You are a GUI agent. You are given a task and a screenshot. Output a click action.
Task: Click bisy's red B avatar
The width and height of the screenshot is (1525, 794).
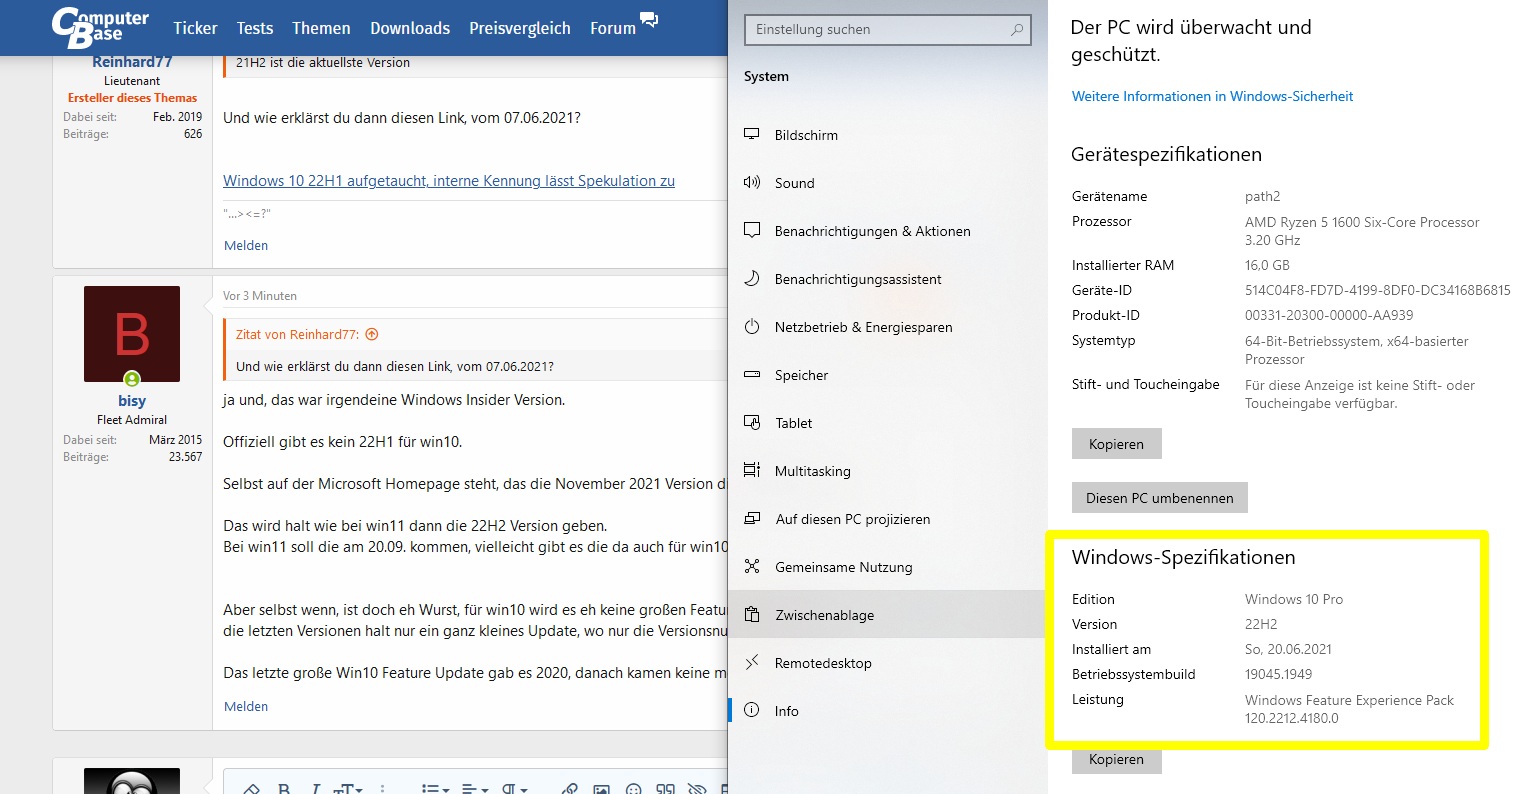pyautogui.click(x=132, y=334)
